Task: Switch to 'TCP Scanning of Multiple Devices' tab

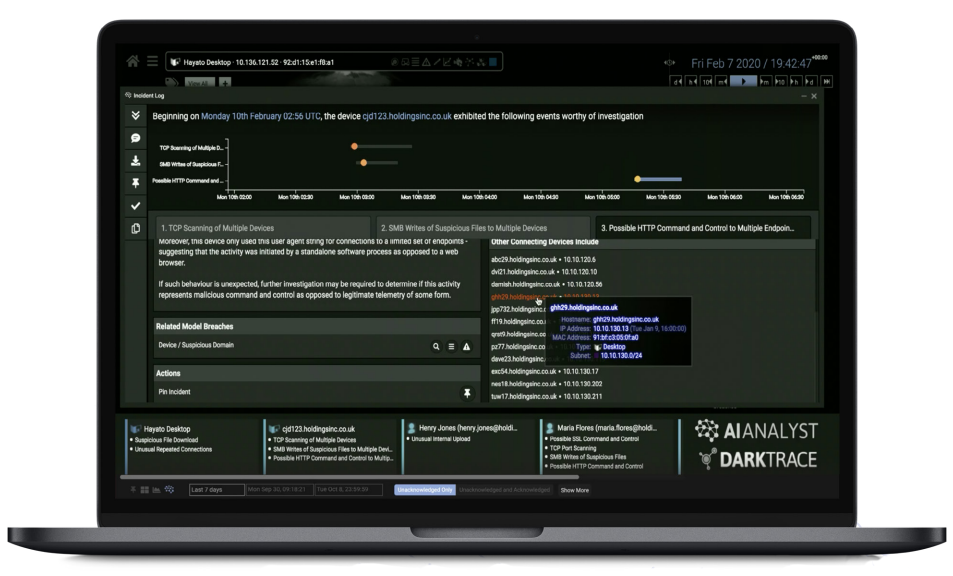Action: [x=260, y=228]
